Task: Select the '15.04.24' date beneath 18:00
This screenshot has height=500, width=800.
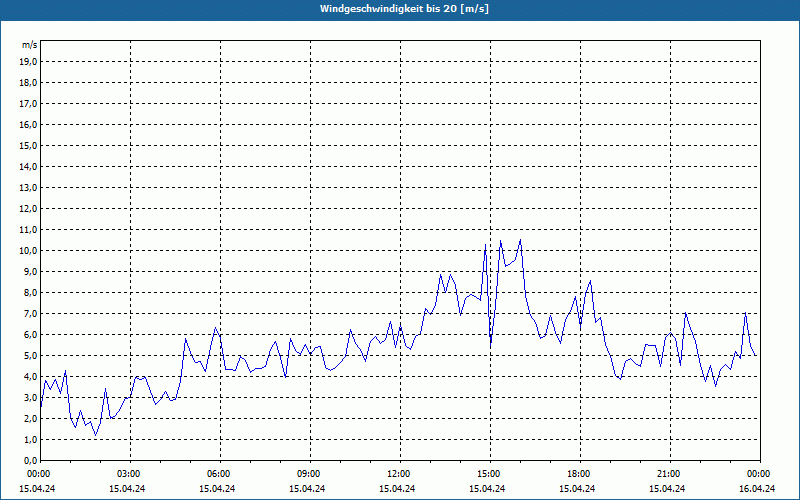Action: click(577, 488)
